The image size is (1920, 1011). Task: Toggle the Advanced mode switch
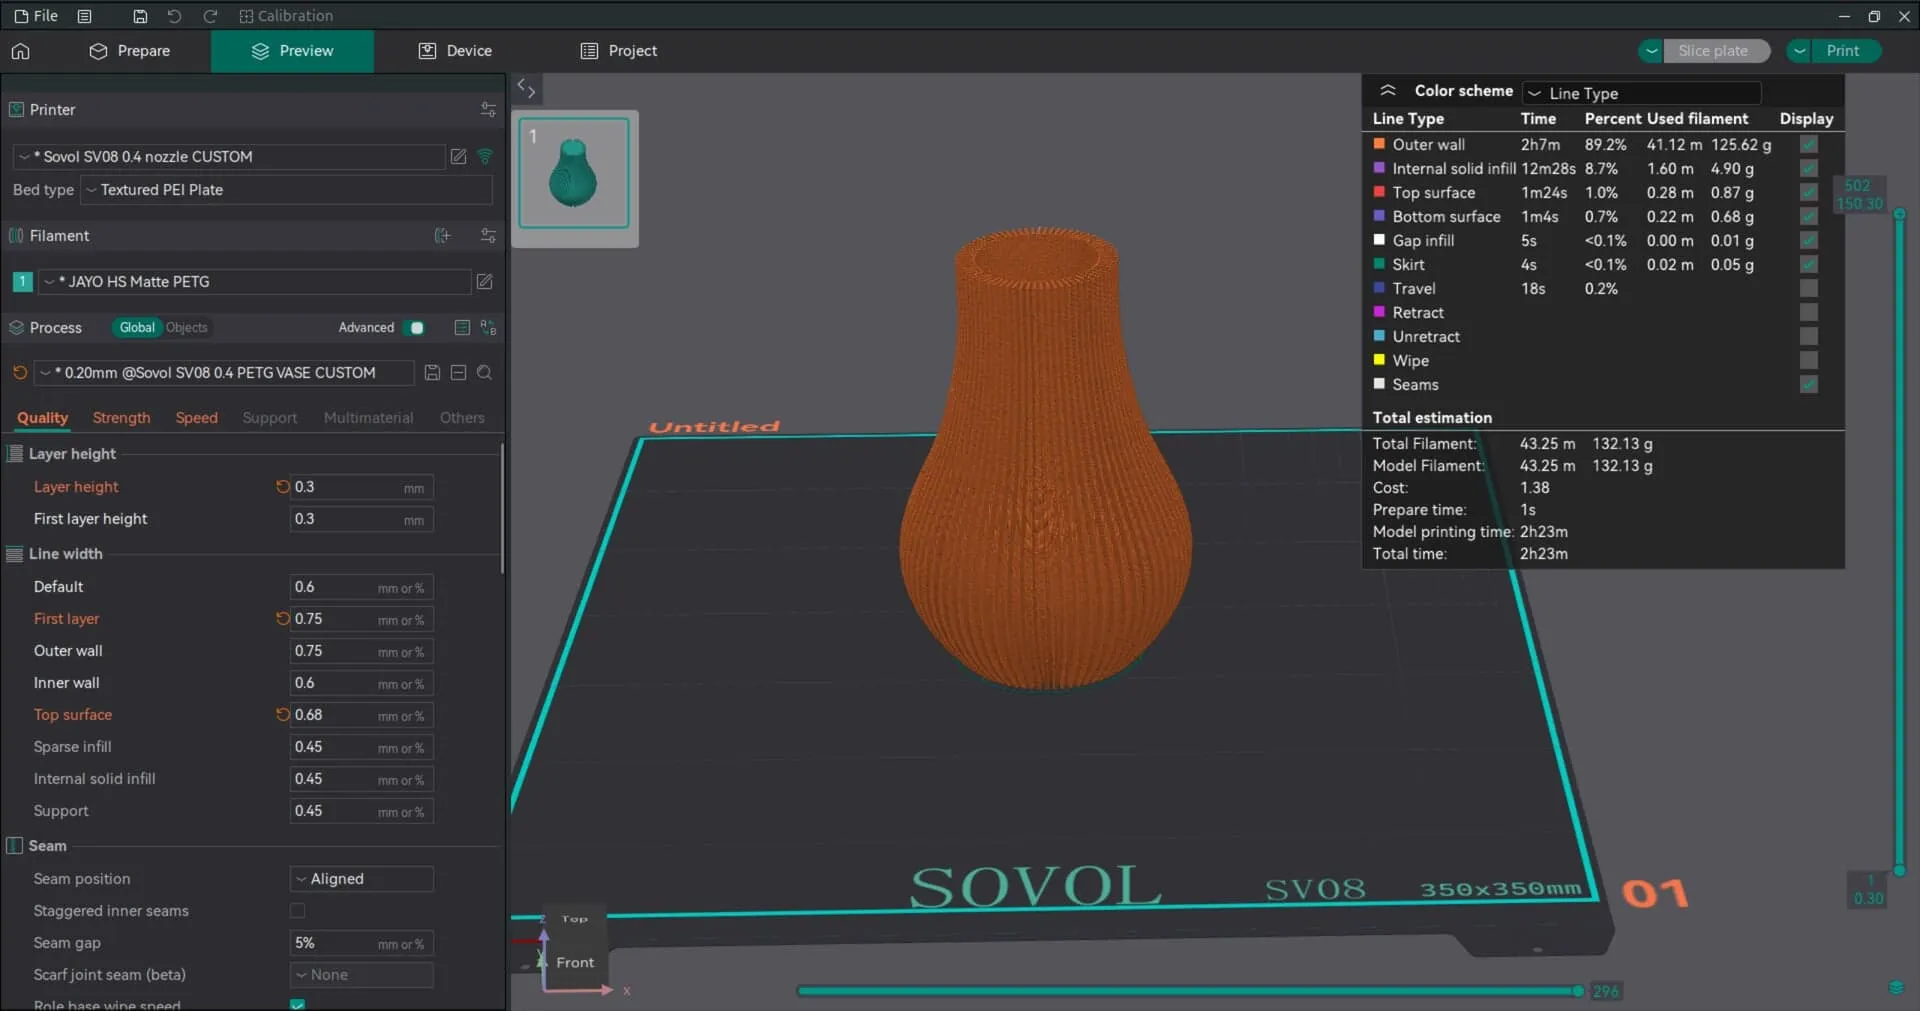413,328
